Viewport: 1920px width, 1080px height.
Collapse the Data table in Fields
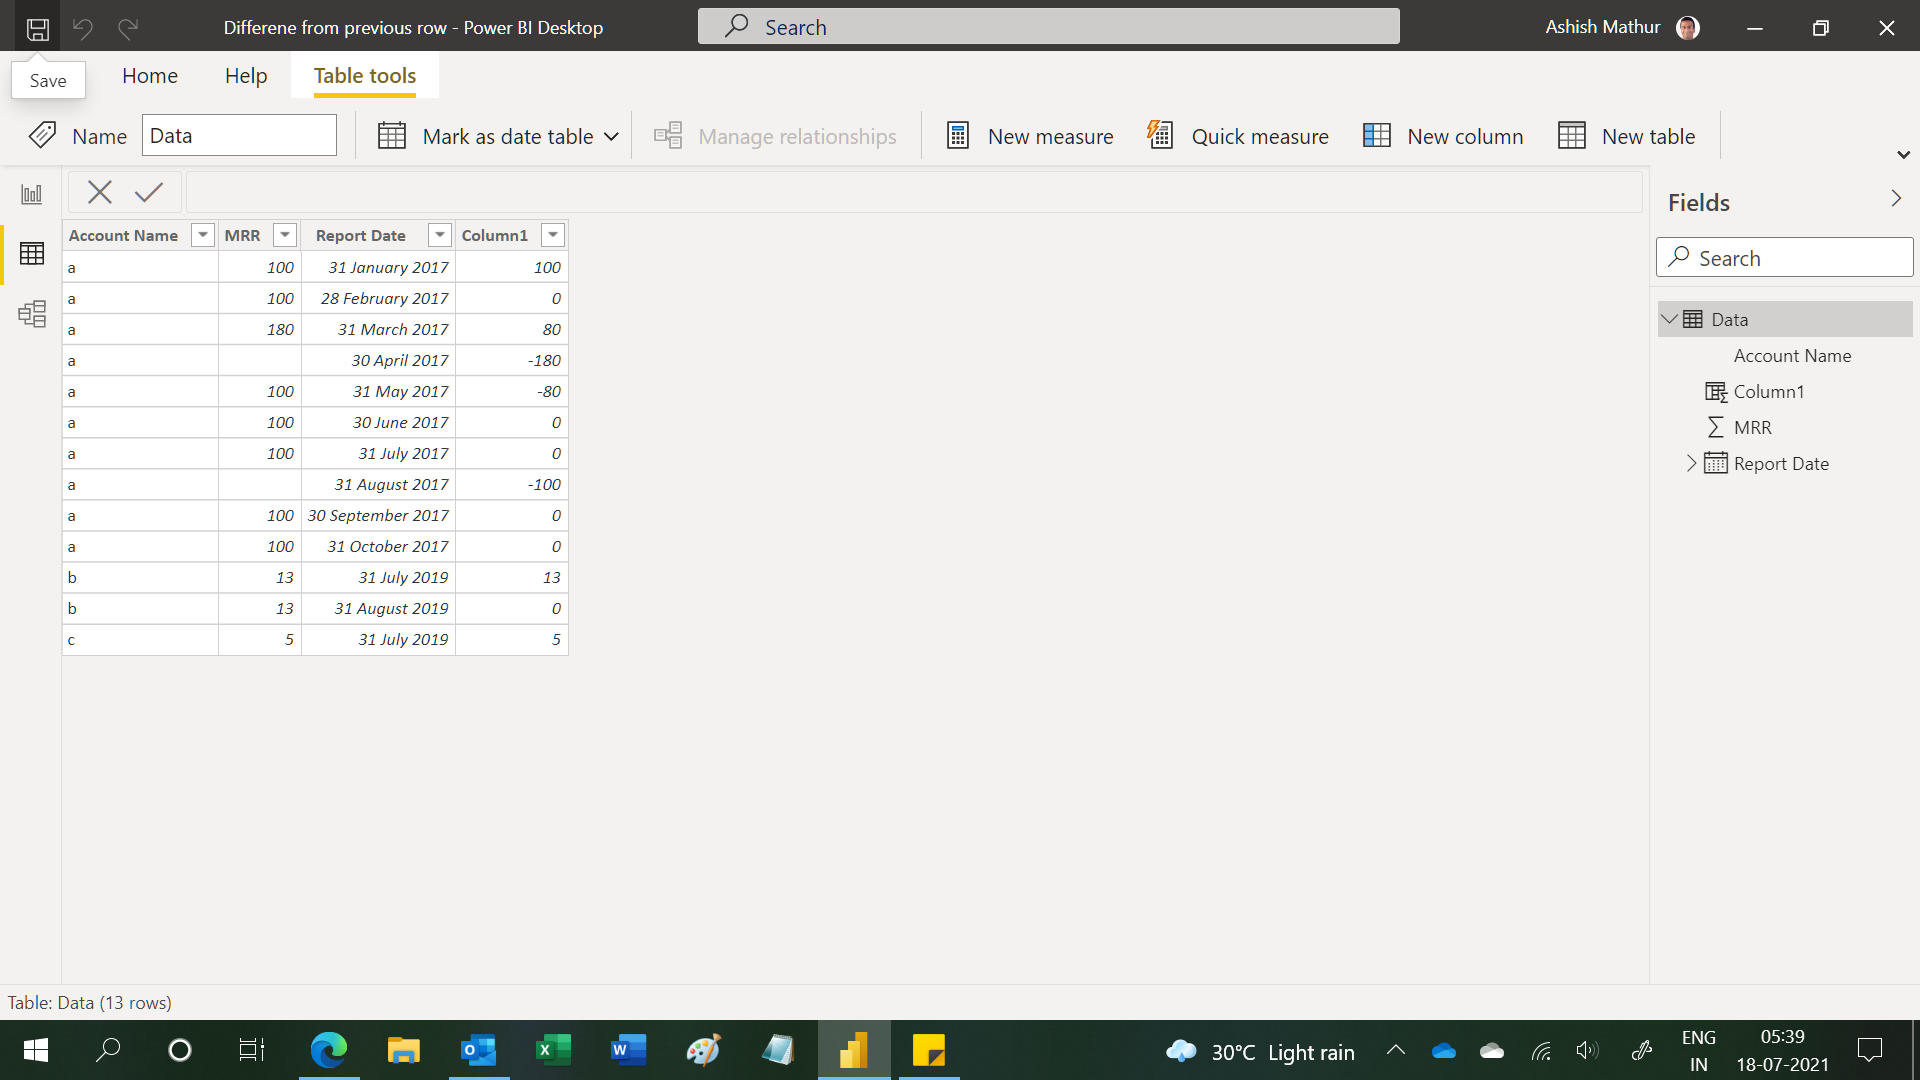1669,319
